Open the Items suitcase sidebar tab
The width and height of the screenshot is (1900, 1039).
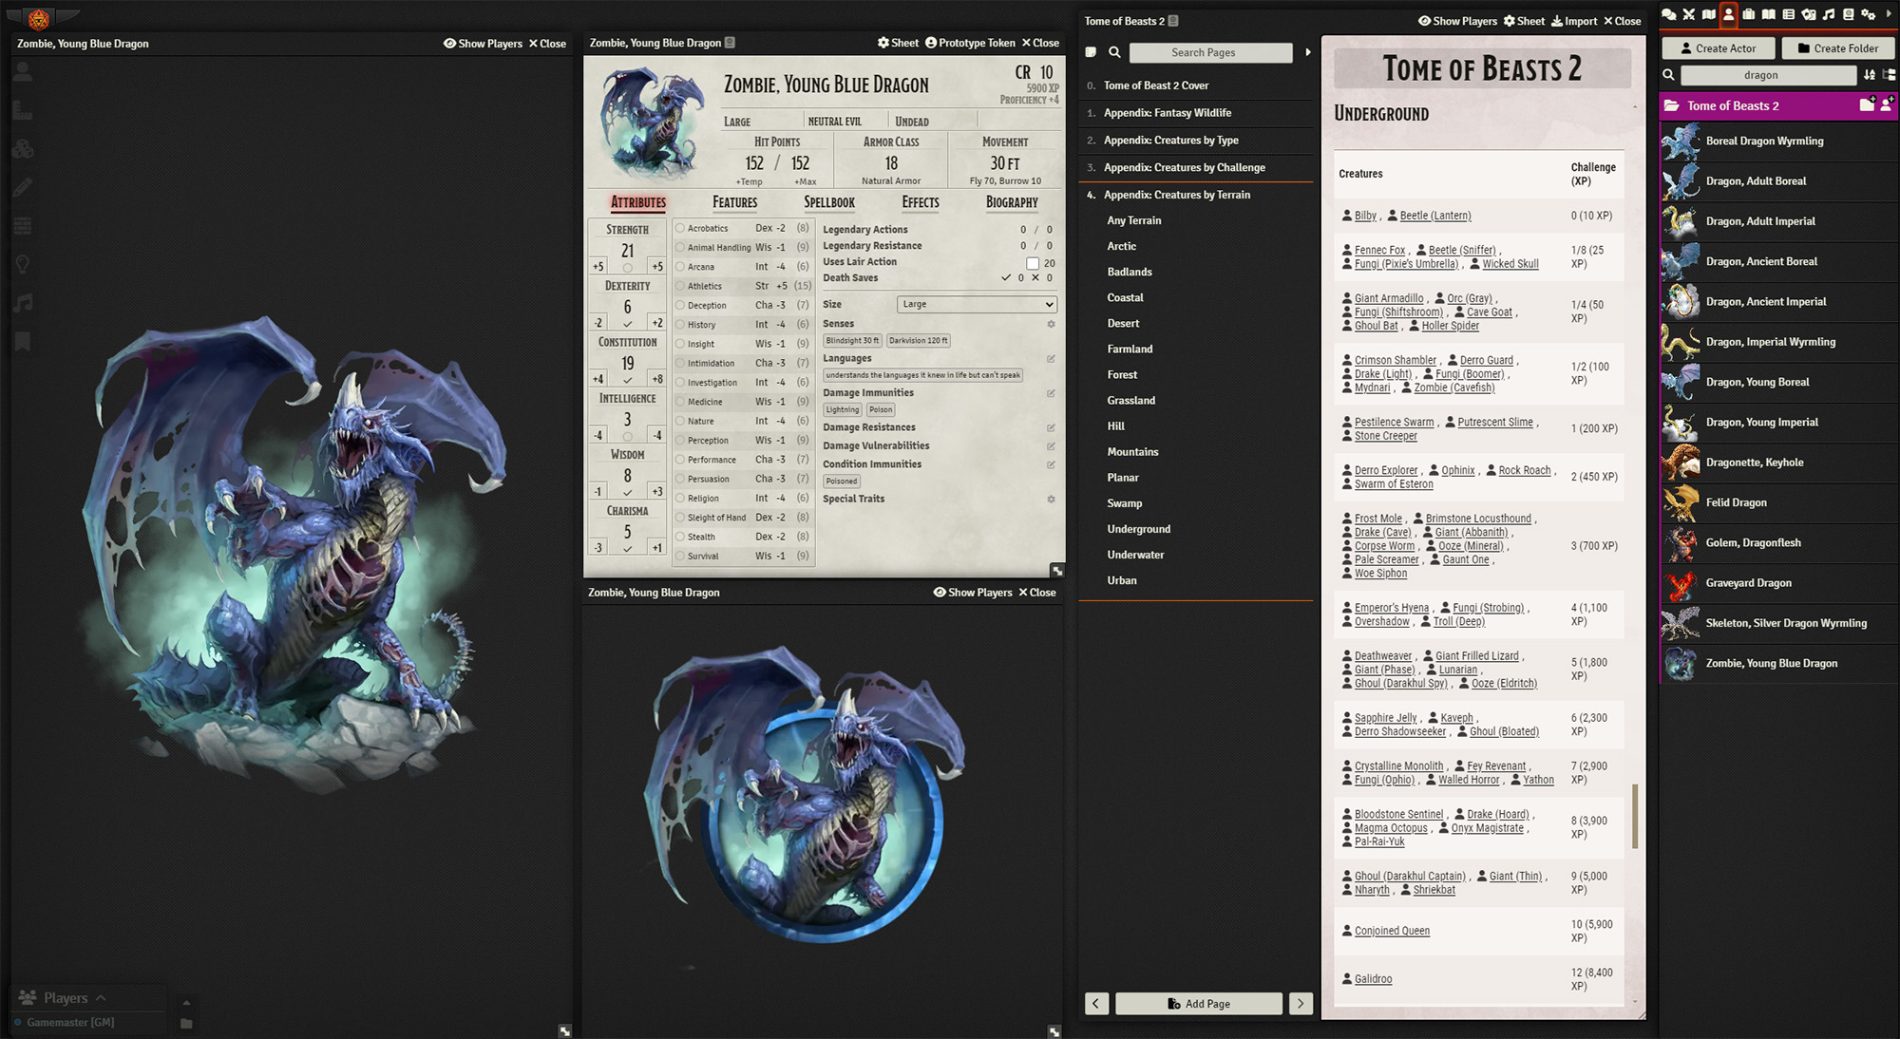[1749, 14]
